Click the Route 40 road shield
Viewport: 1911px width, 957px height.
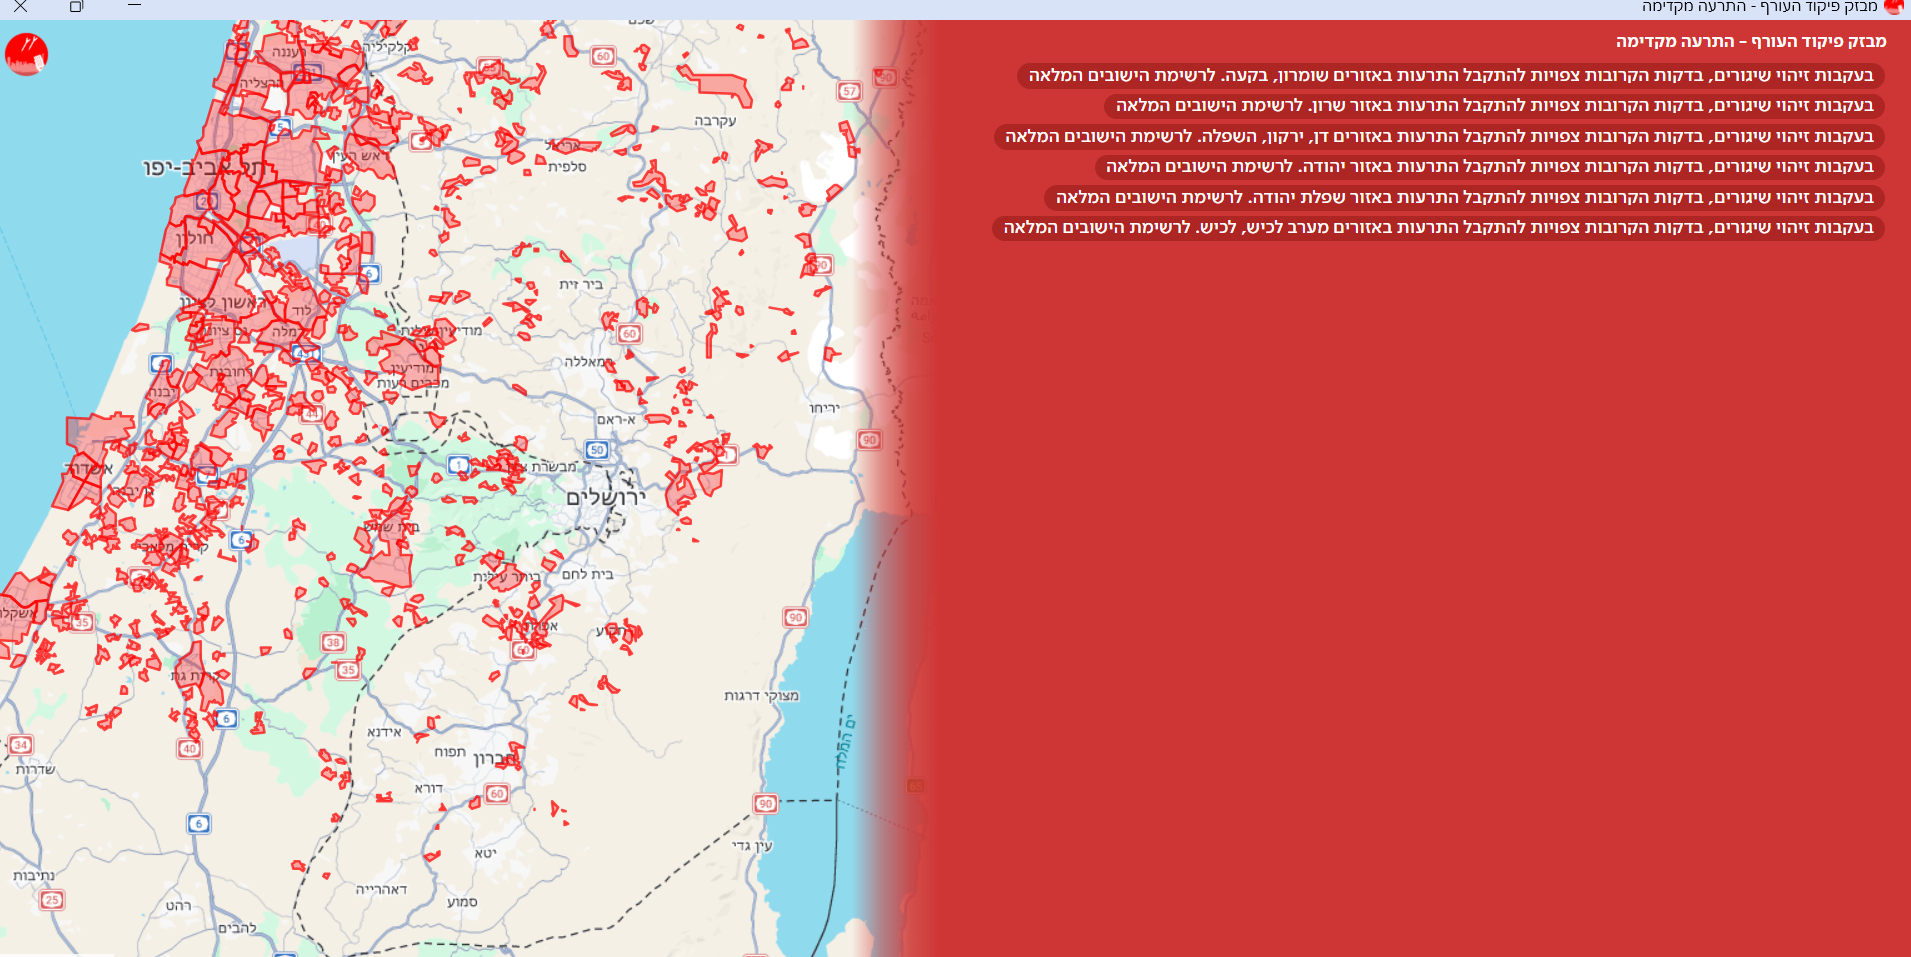click(x=189, y=748)
